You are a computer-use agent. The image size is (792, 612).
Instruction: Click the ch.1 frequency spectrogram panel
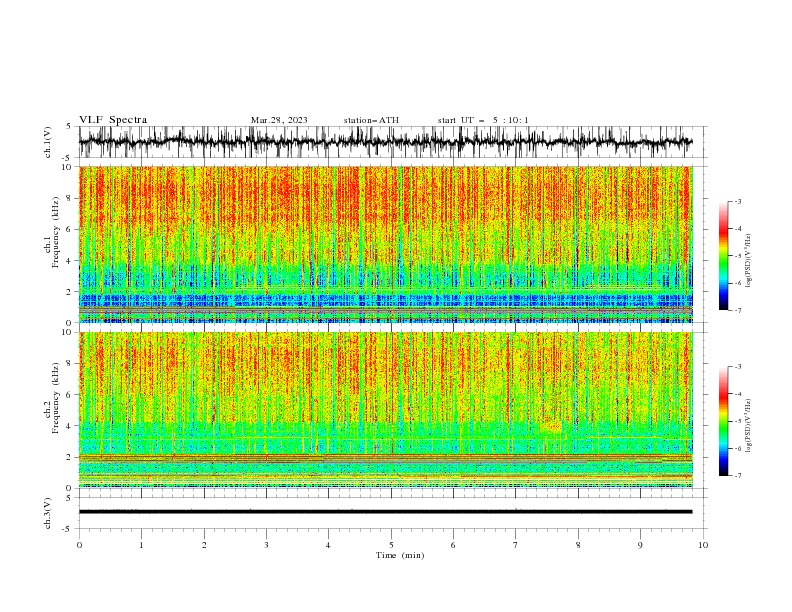386,244
